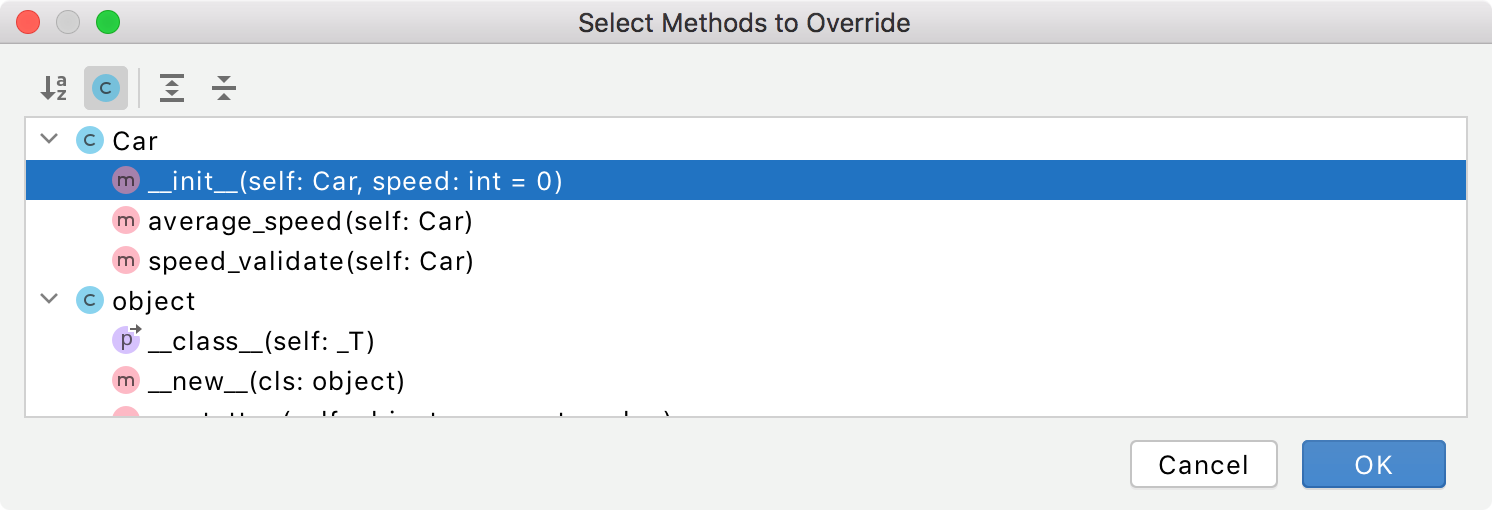Select the speed_validate(self: Car) method

pyautogui.click(x=746, y=261)
